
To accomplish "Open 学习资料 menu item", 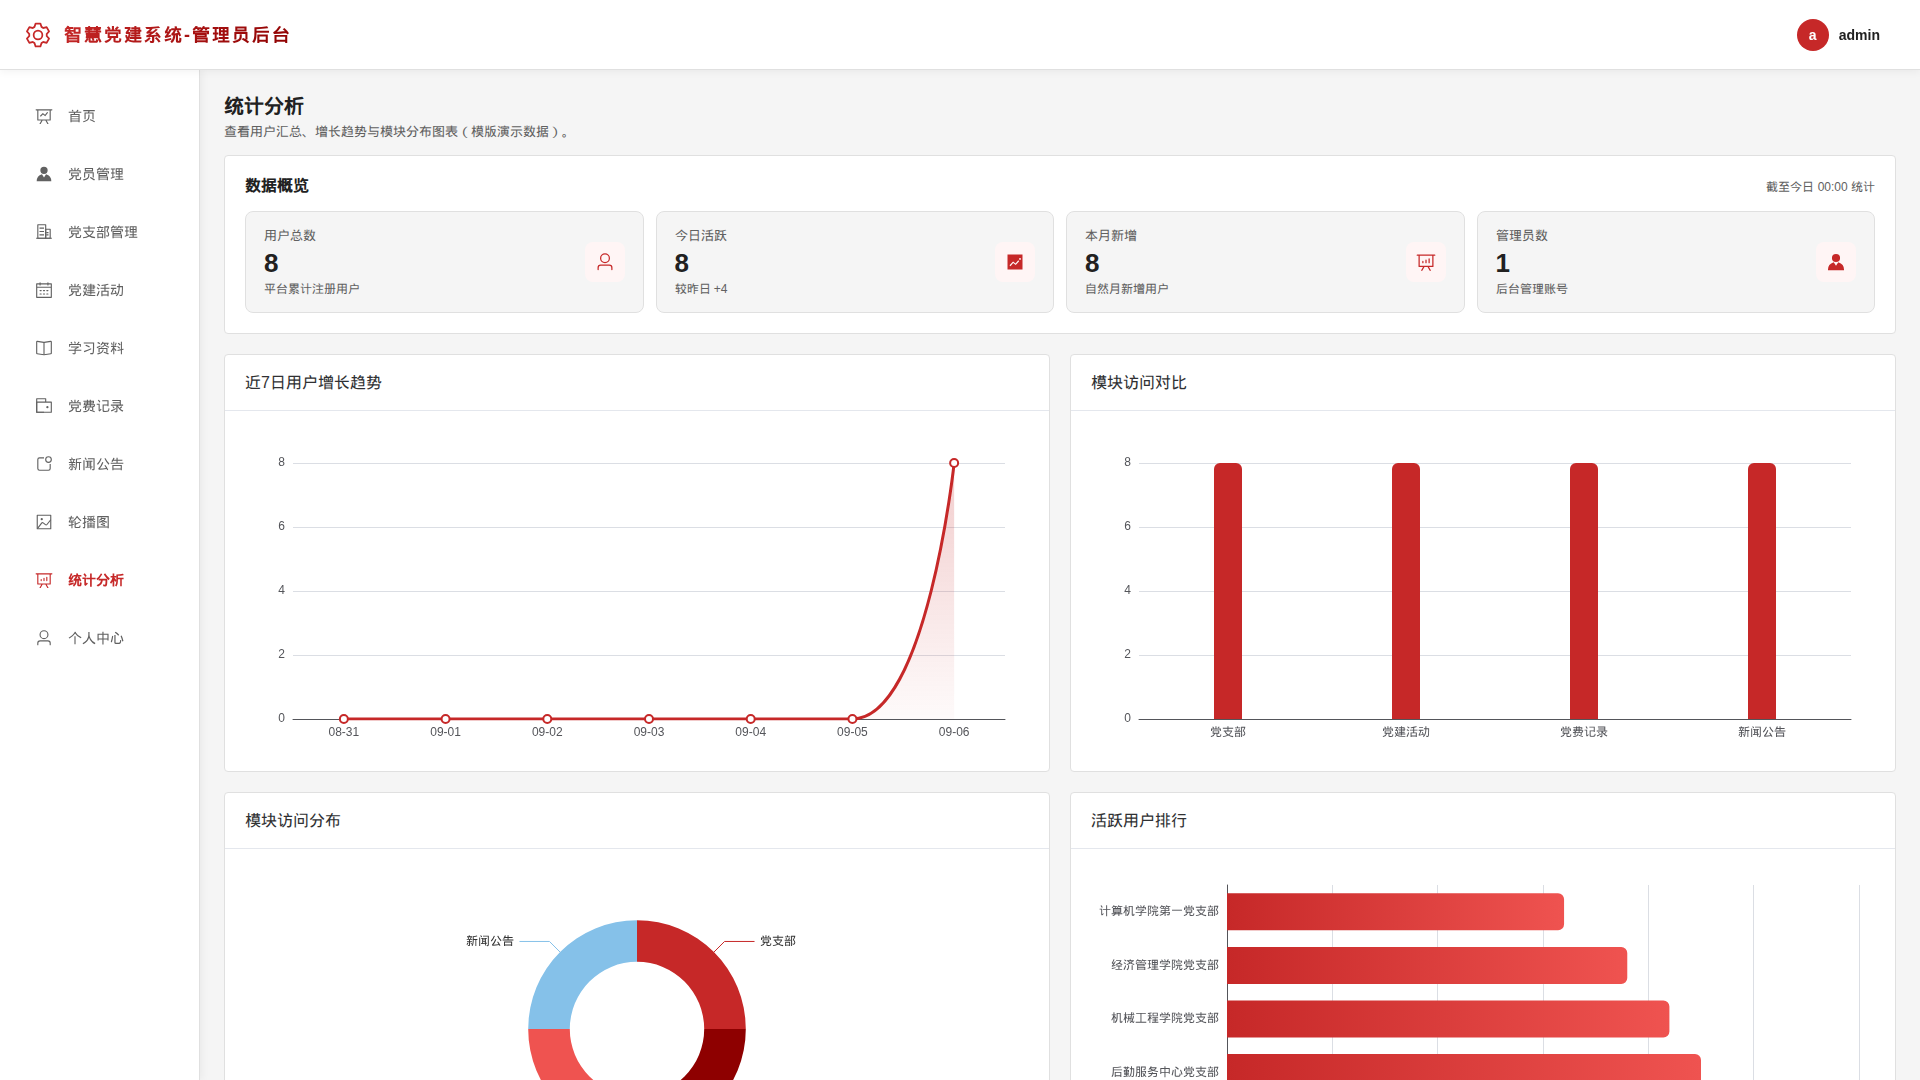I will 100,348.
